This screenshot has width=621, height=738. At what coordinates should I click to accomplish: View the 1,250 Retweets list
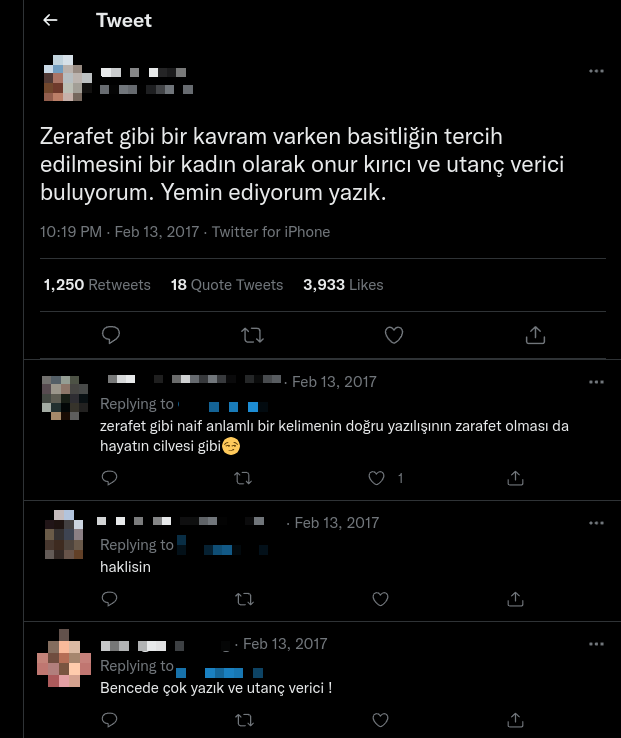coord(97,285)
